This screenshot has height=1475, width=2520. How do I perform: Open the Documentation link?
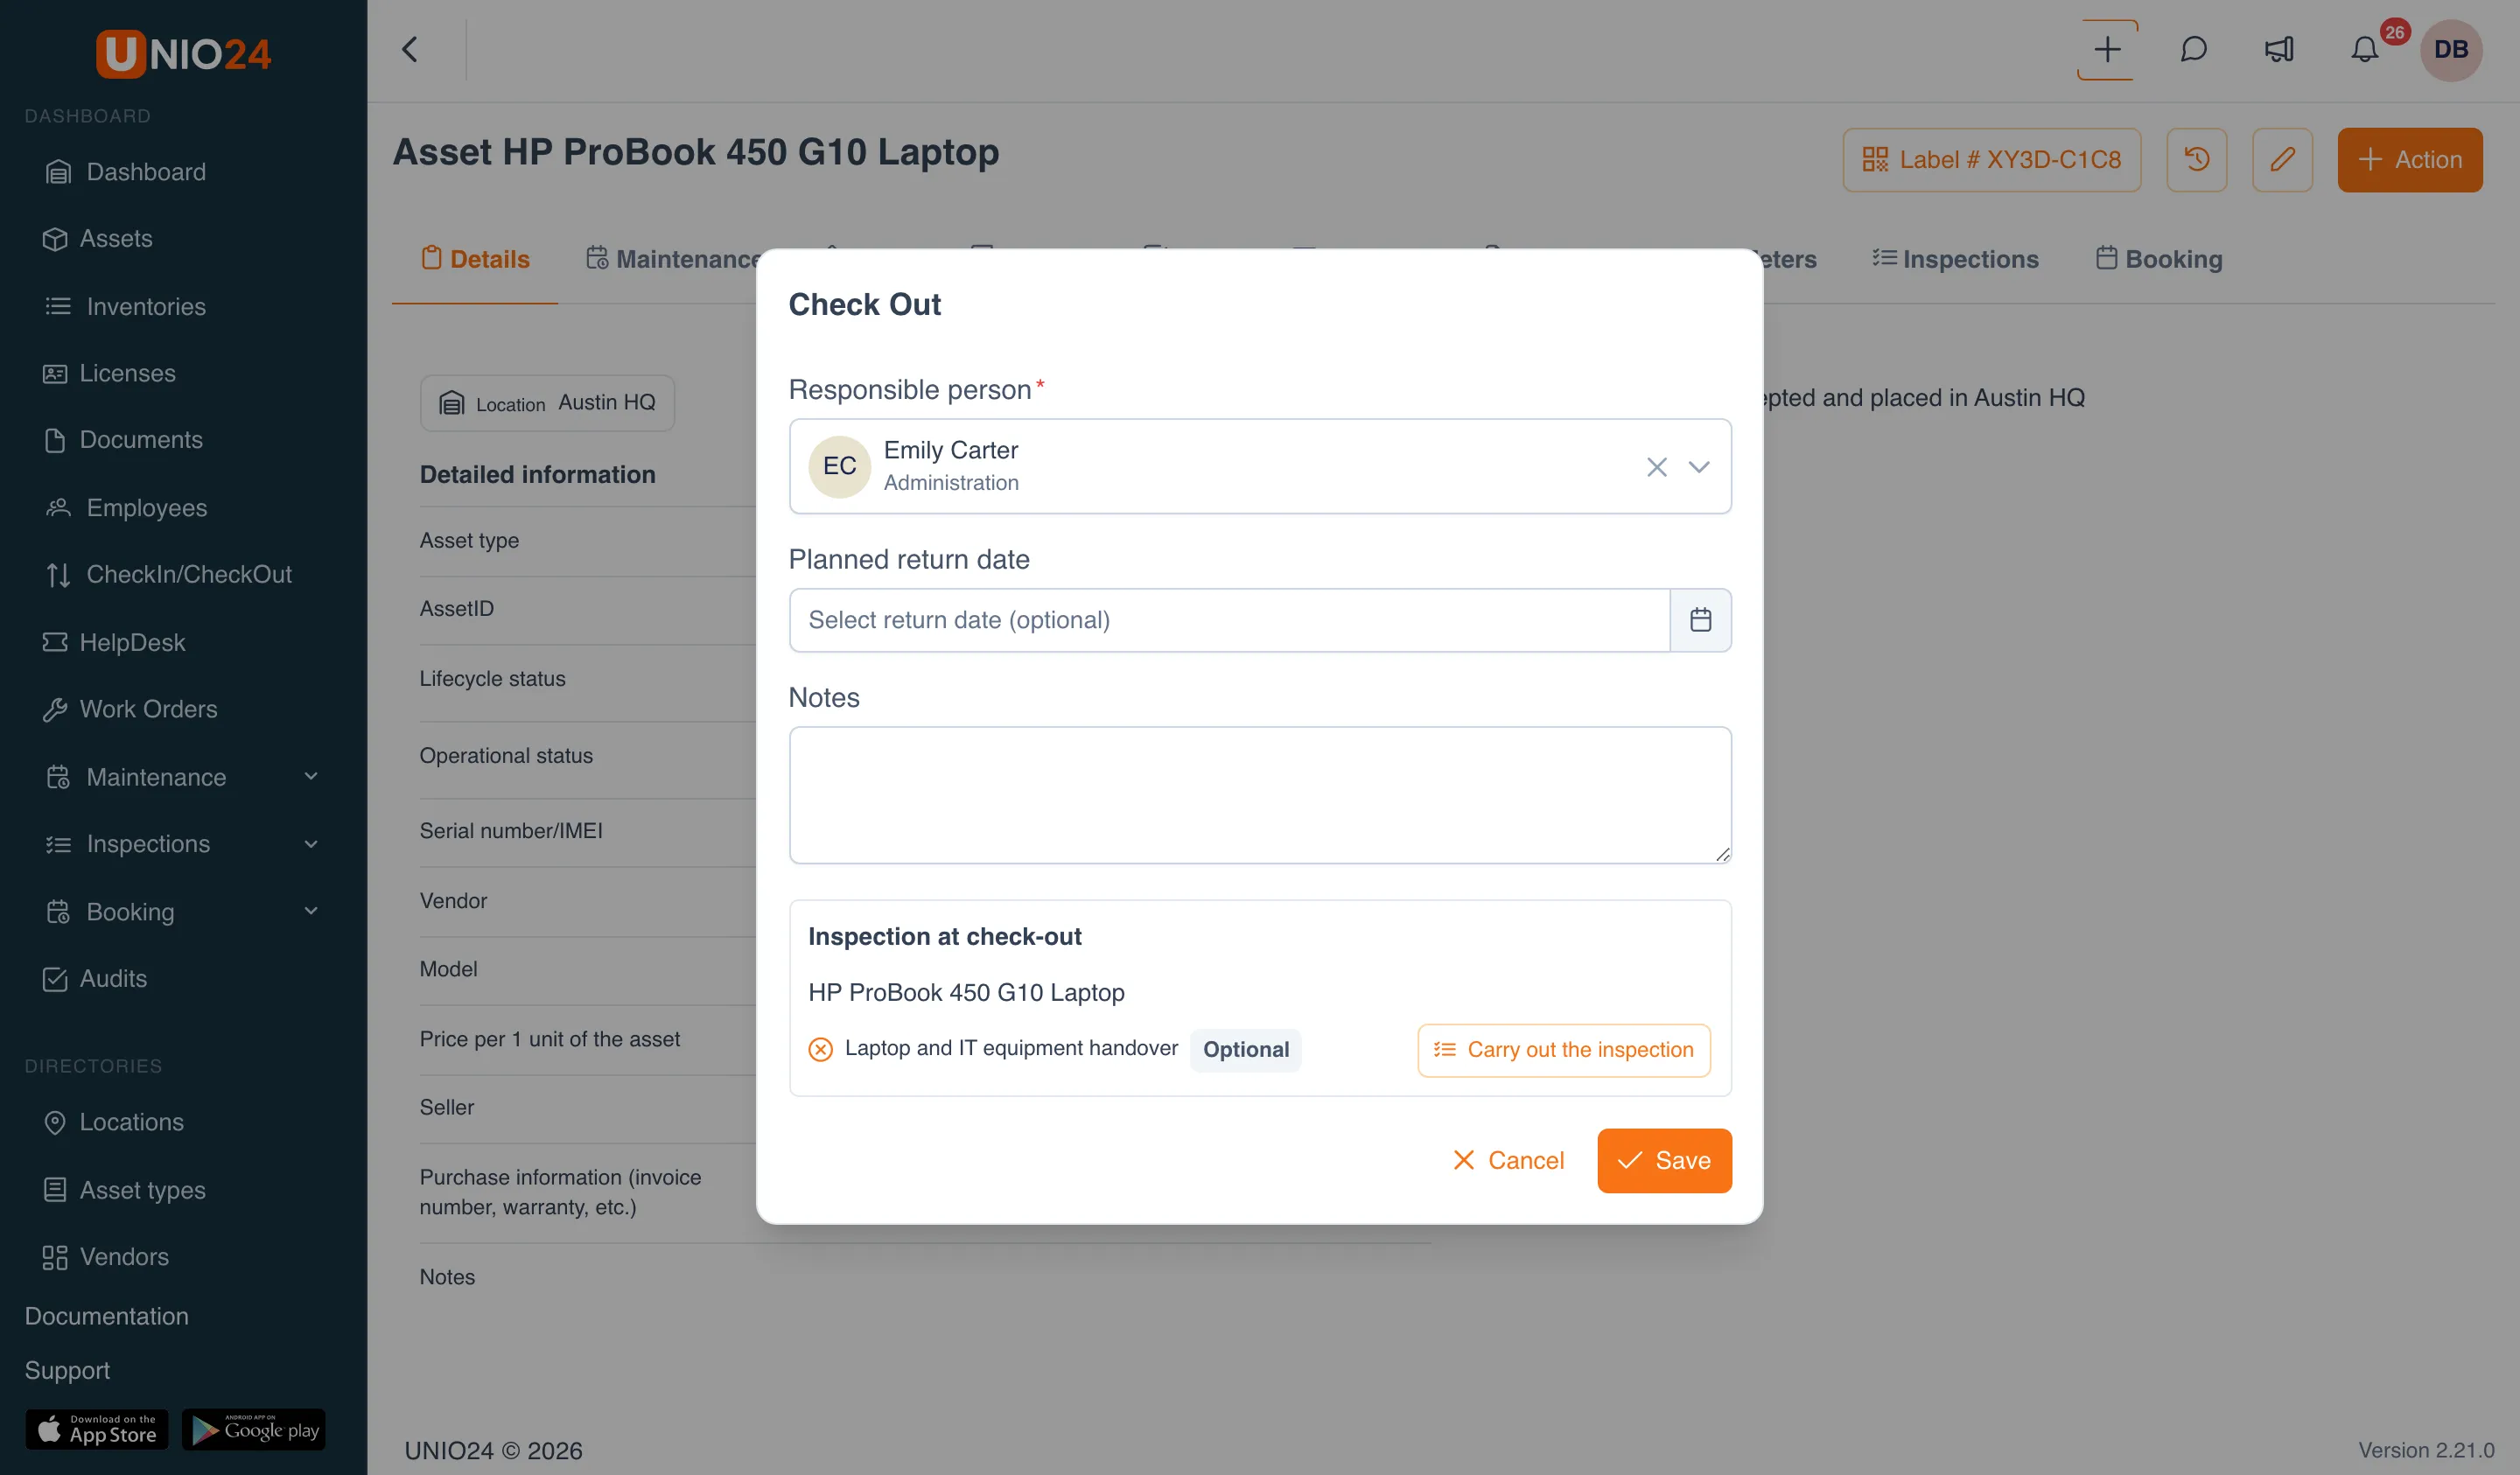pos(107,1316)
